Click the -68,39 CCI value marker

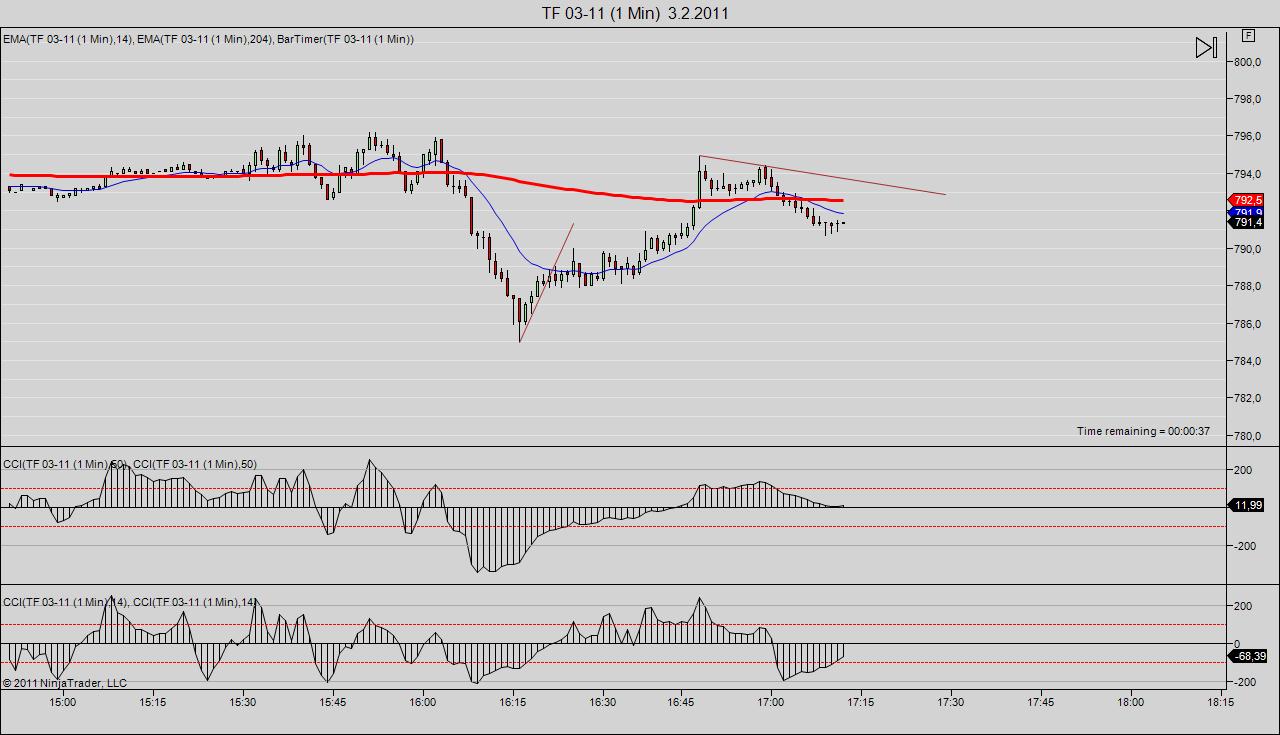(x=1247, y=656)
